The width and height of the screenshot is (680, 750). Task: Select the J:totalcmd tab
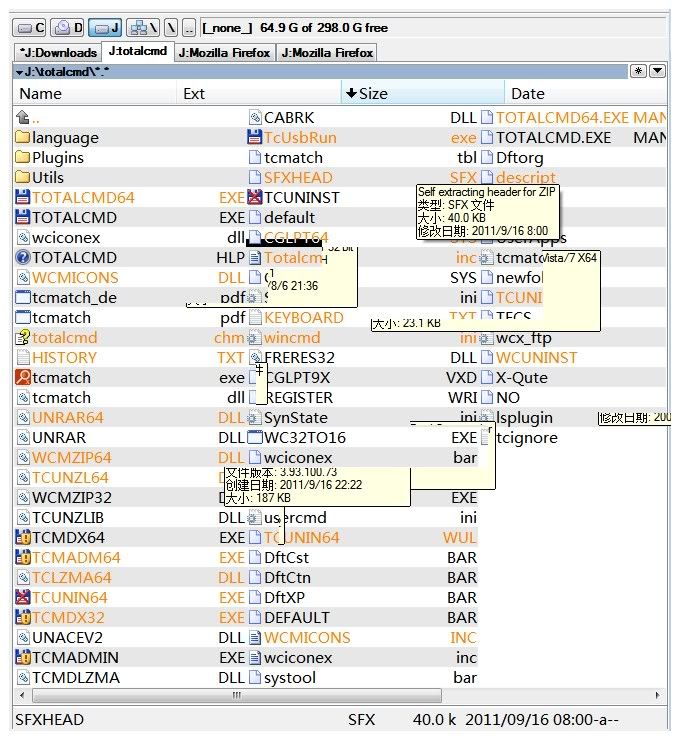[x=137, y=51]
